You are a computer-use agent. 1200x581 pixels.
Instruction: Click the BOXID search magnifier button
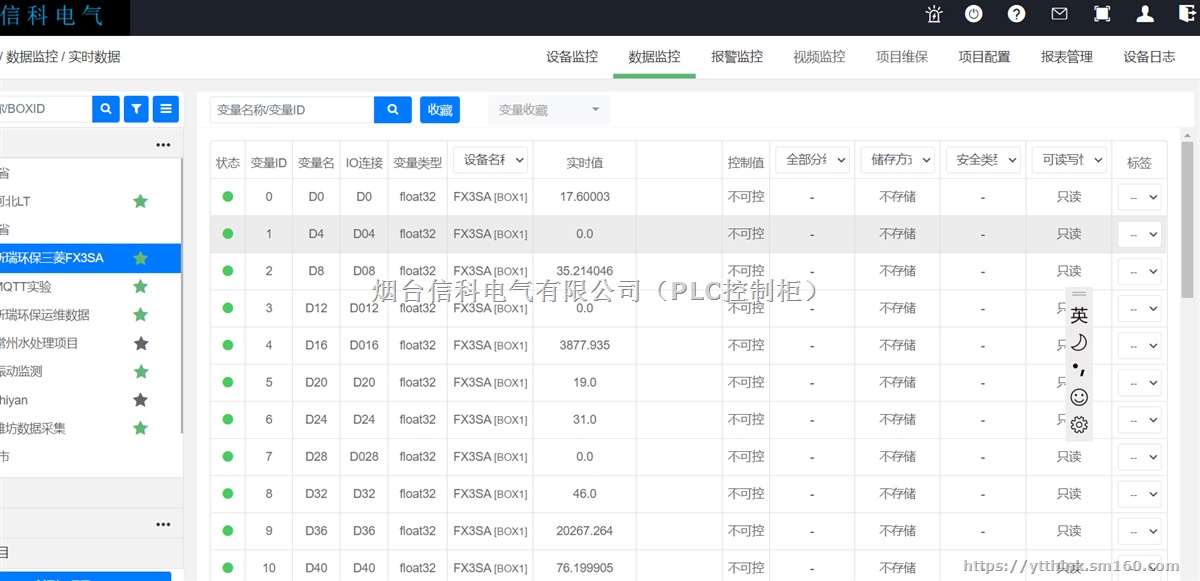[106, 109]
